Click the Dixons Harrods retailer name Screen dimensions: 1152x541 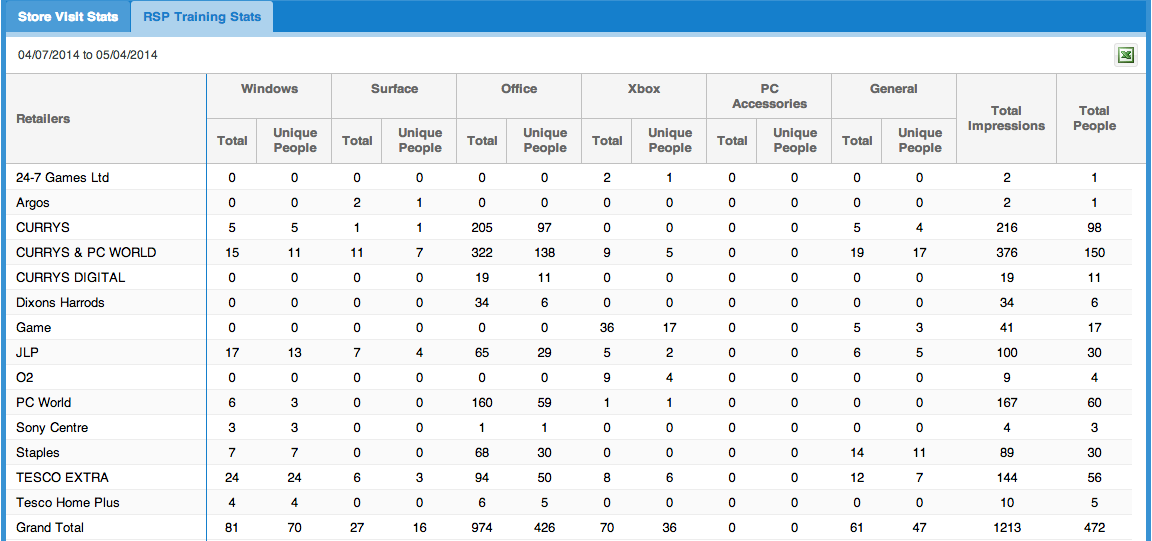click(60, 302)
